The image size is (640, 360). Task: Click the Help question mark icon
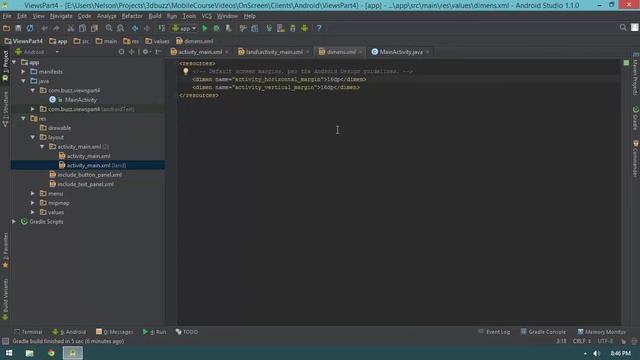click(x=319, y=28)
